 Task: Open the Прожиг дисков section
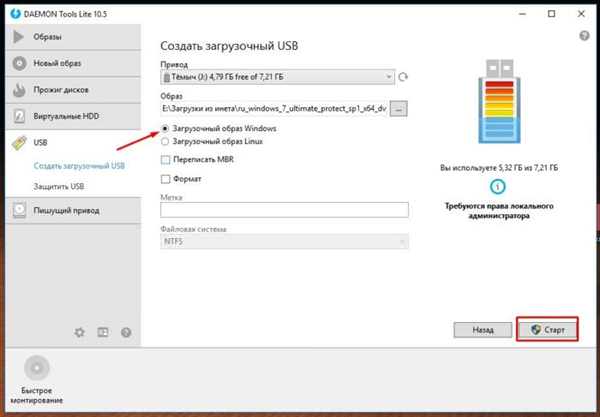73,90
